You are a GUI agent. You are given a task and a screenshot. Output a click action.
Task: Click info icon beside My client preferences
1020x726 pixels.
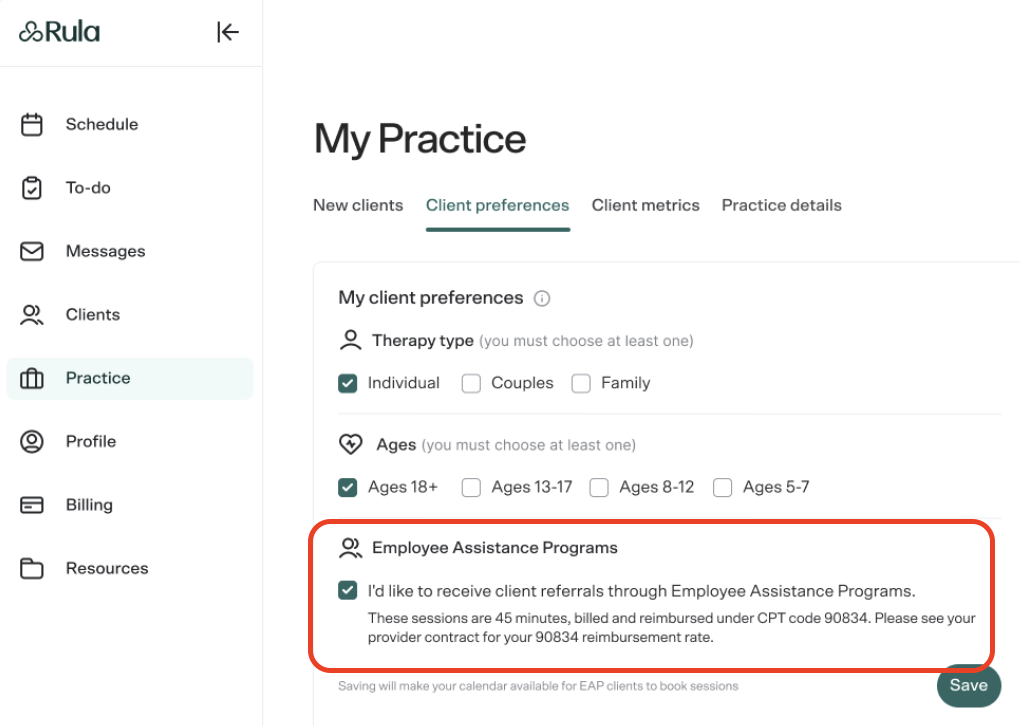542,298
